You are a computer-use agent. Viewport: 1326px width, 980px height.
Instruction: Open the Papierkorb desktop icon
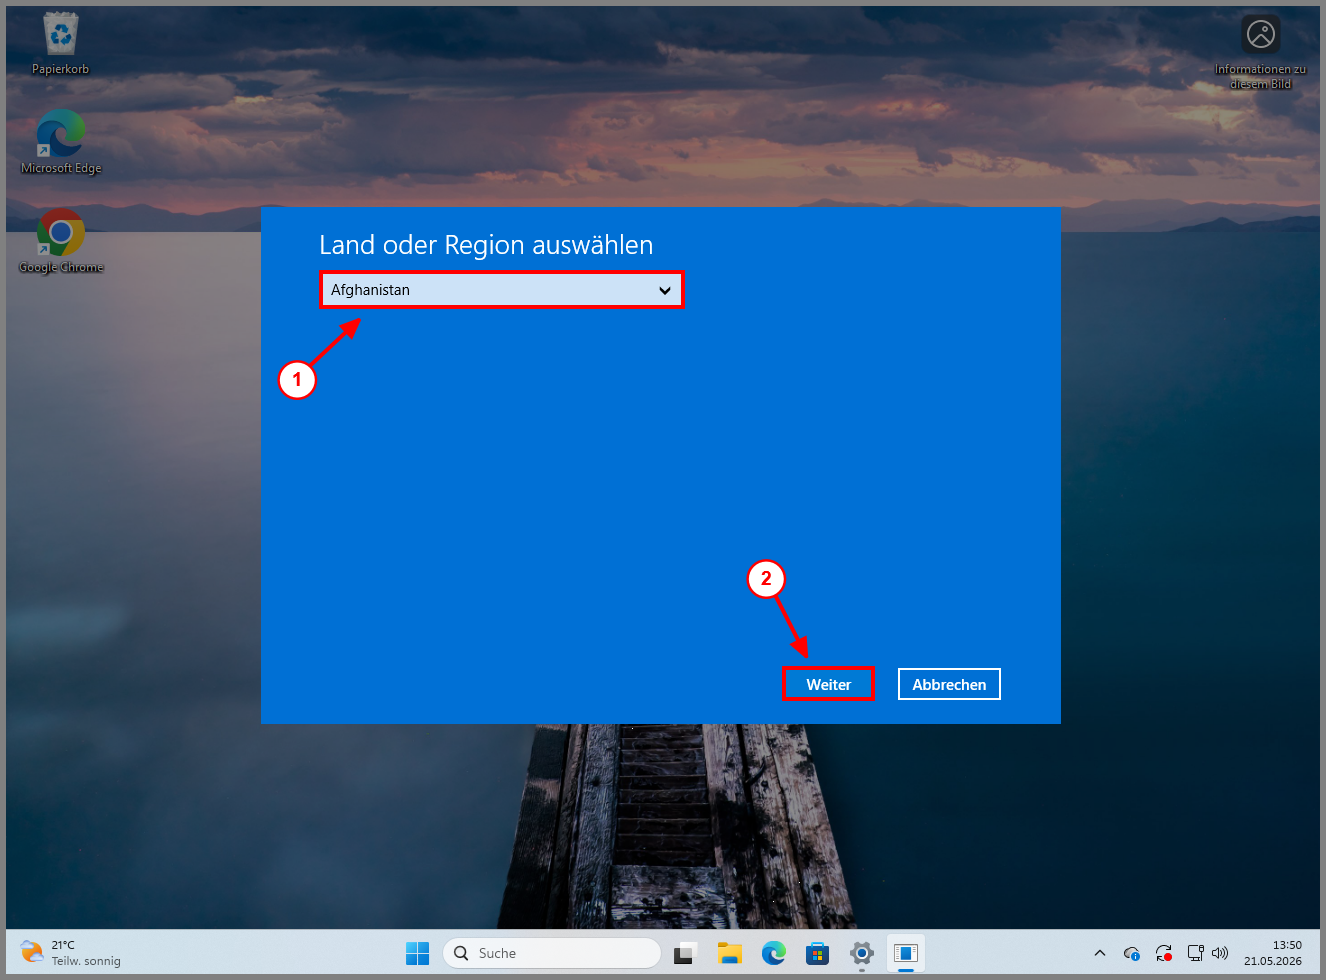pyautogui.click(x=61, y=44)
